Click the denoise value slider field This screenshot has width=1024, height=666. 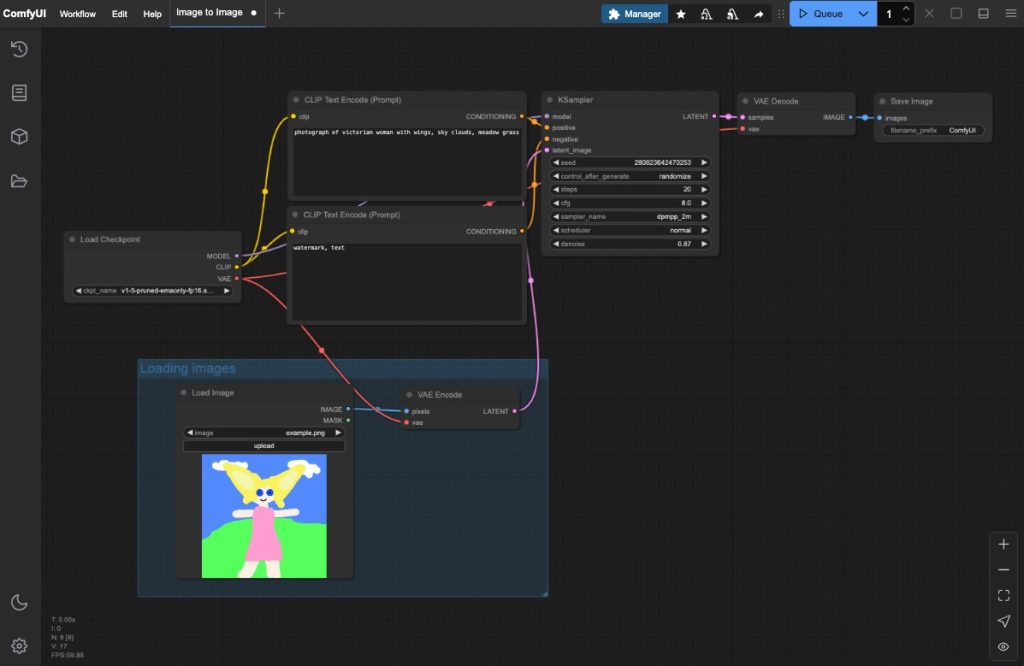[x=630, y=243]
